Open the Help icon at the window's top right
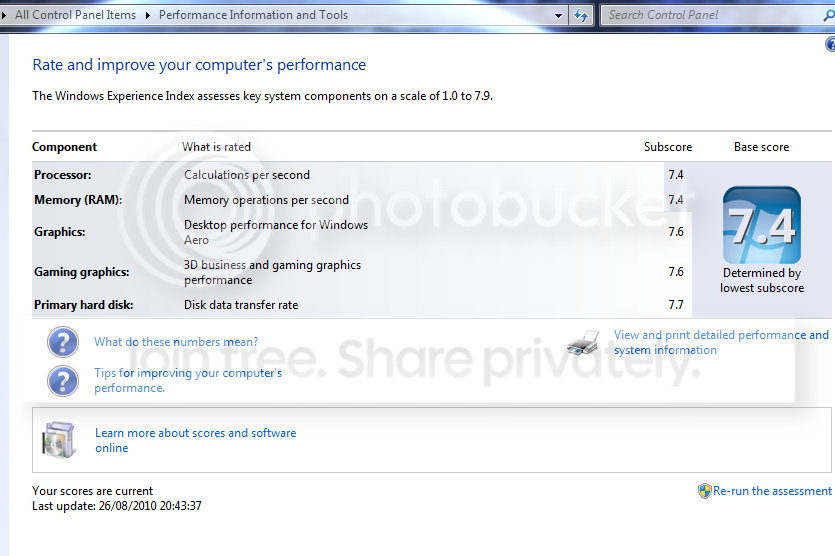The width and height of the screenshot is (835, 556). pyautogui.click(x=831, y=44)
